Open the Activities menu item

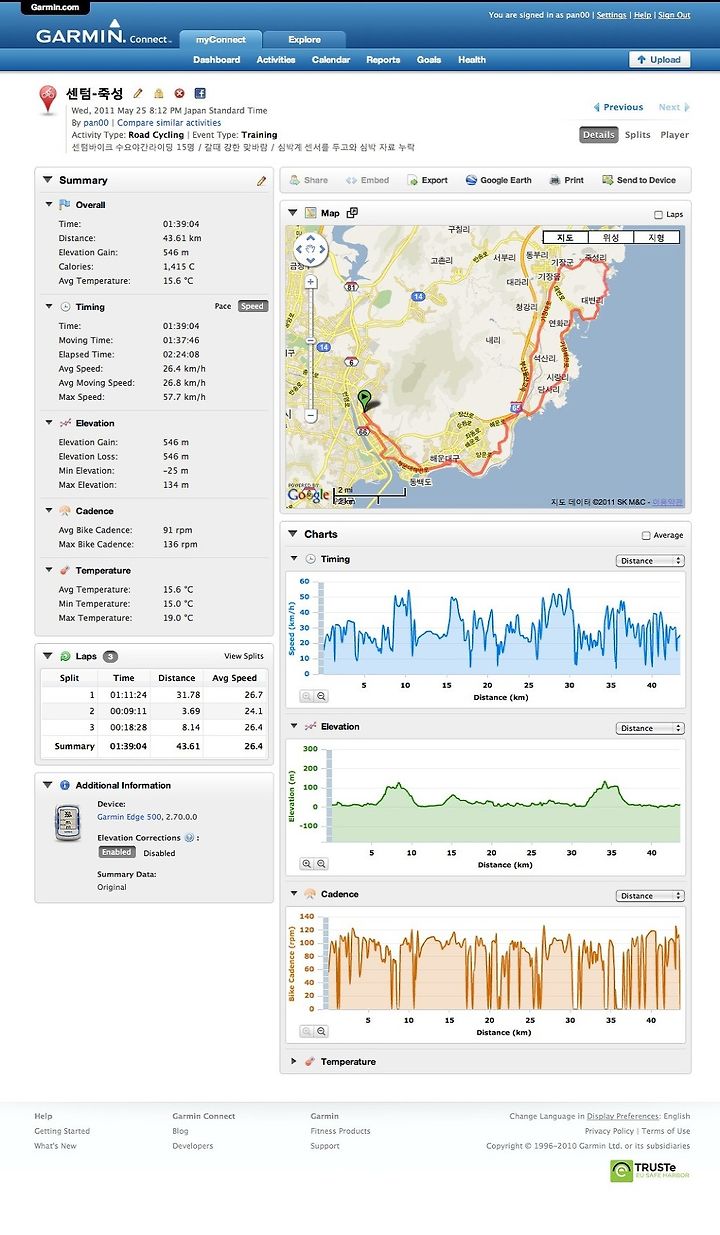click(276, 60)
